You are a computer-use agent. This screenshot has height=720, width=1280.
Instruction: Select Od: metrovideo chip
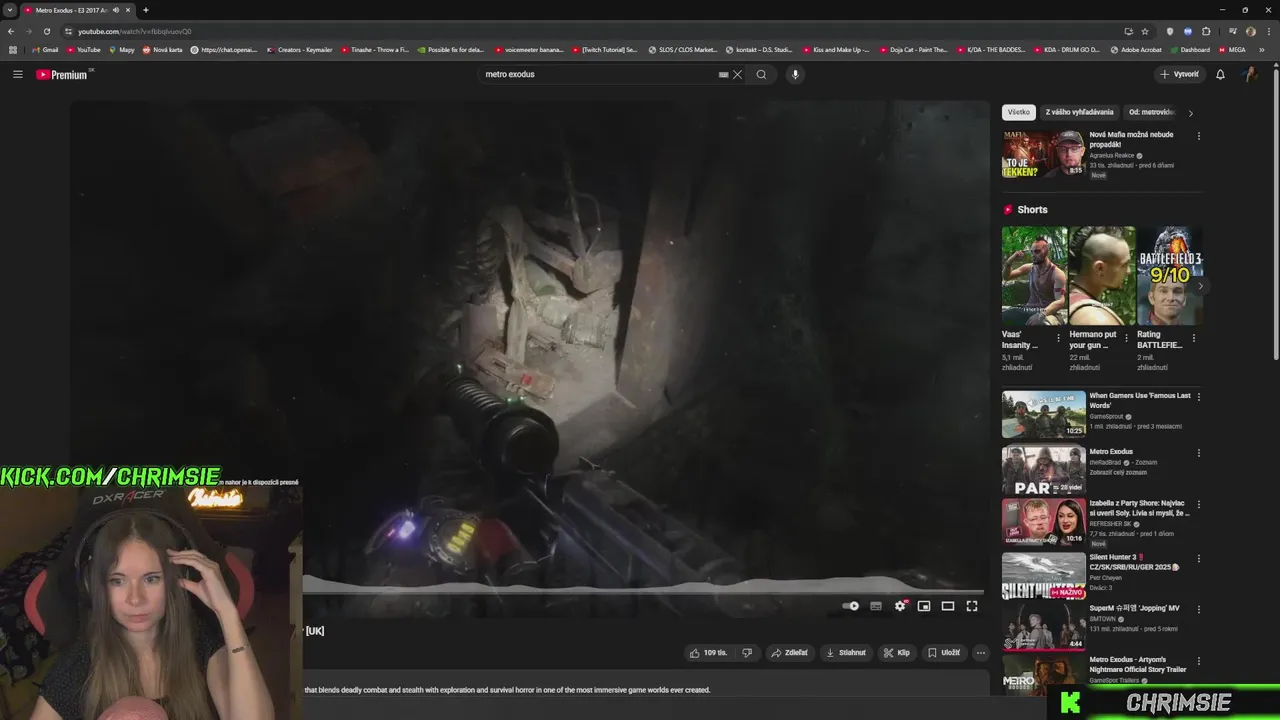(1150, 112)
